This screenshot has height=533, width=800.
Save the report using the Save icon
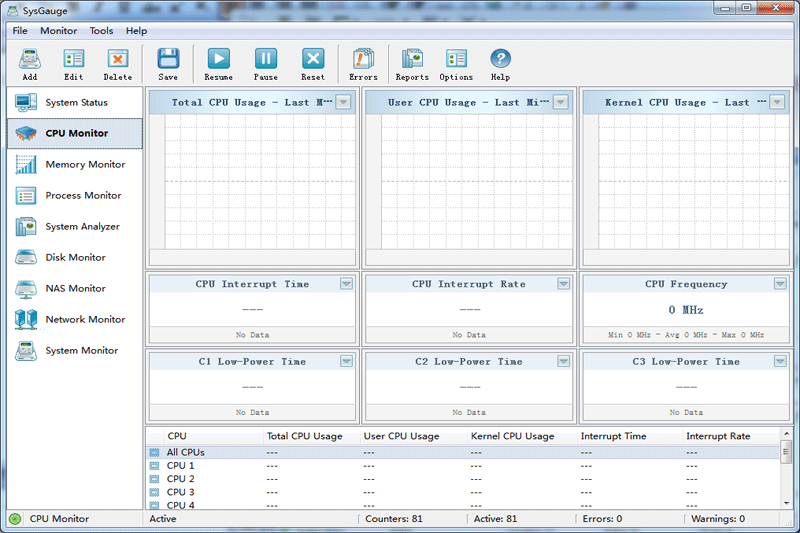click(168, 64)
